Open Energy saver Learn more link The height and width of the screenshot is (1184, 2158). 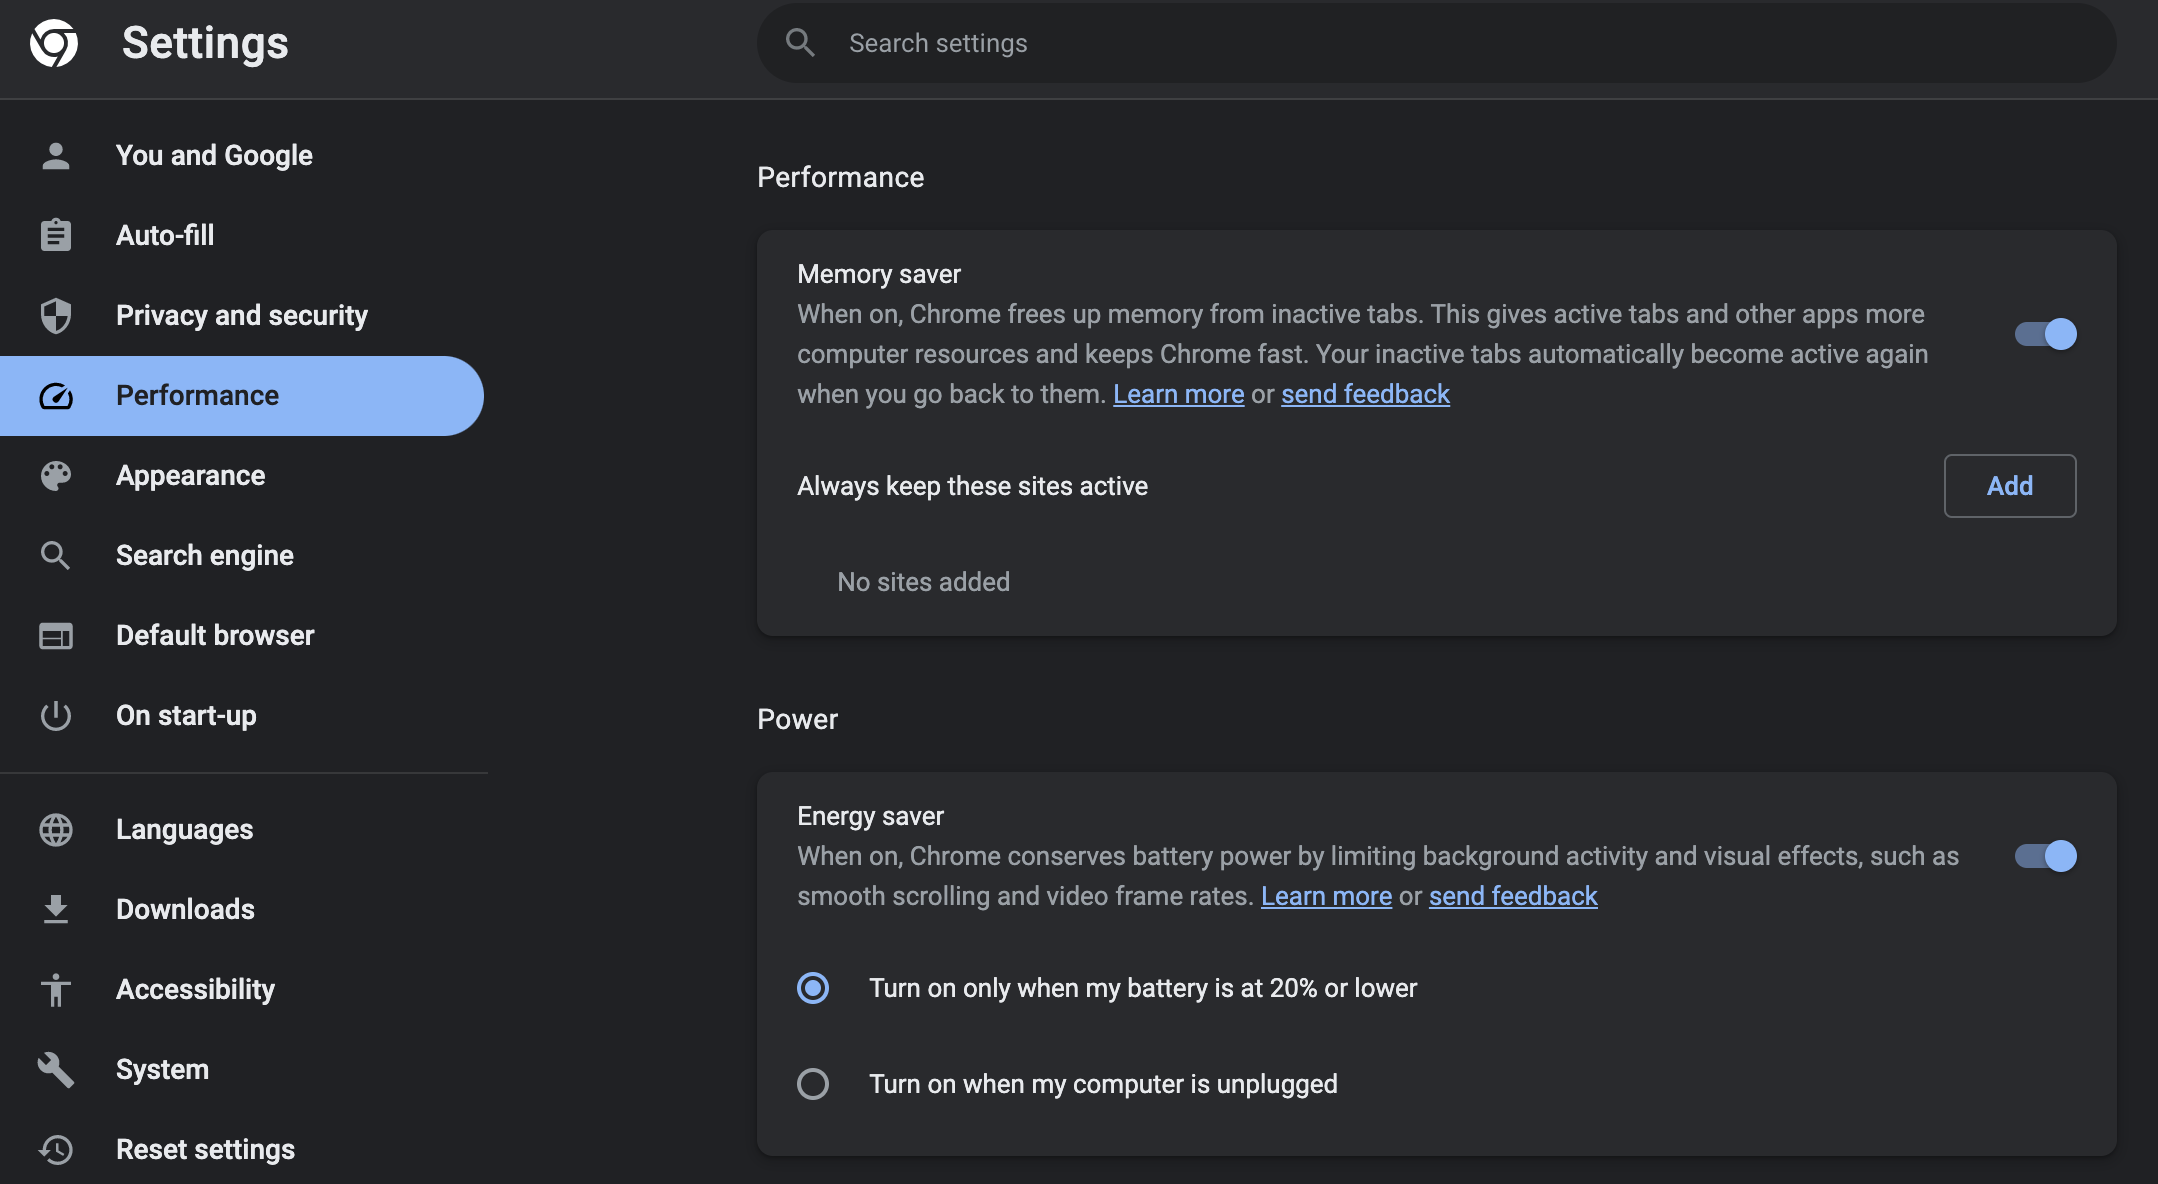(1326, 896)
